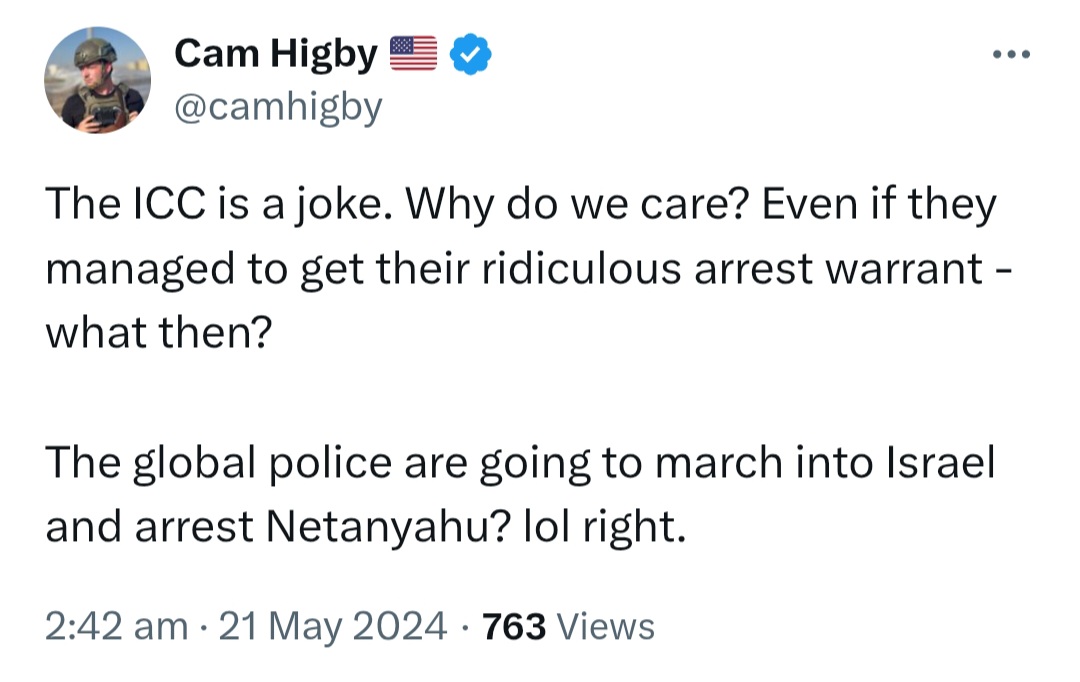
Task: Click the Views label
Action: [x=605, y=626]
